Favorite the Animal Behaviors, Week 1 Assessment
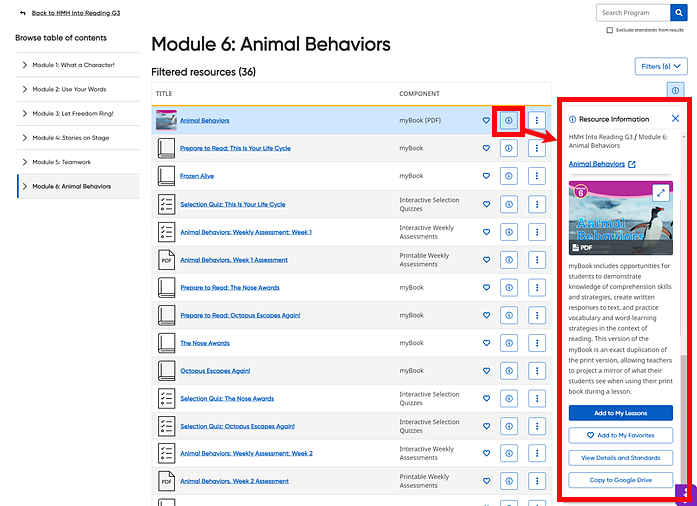This screenshot has width=697, height=506. click(486, 260)
